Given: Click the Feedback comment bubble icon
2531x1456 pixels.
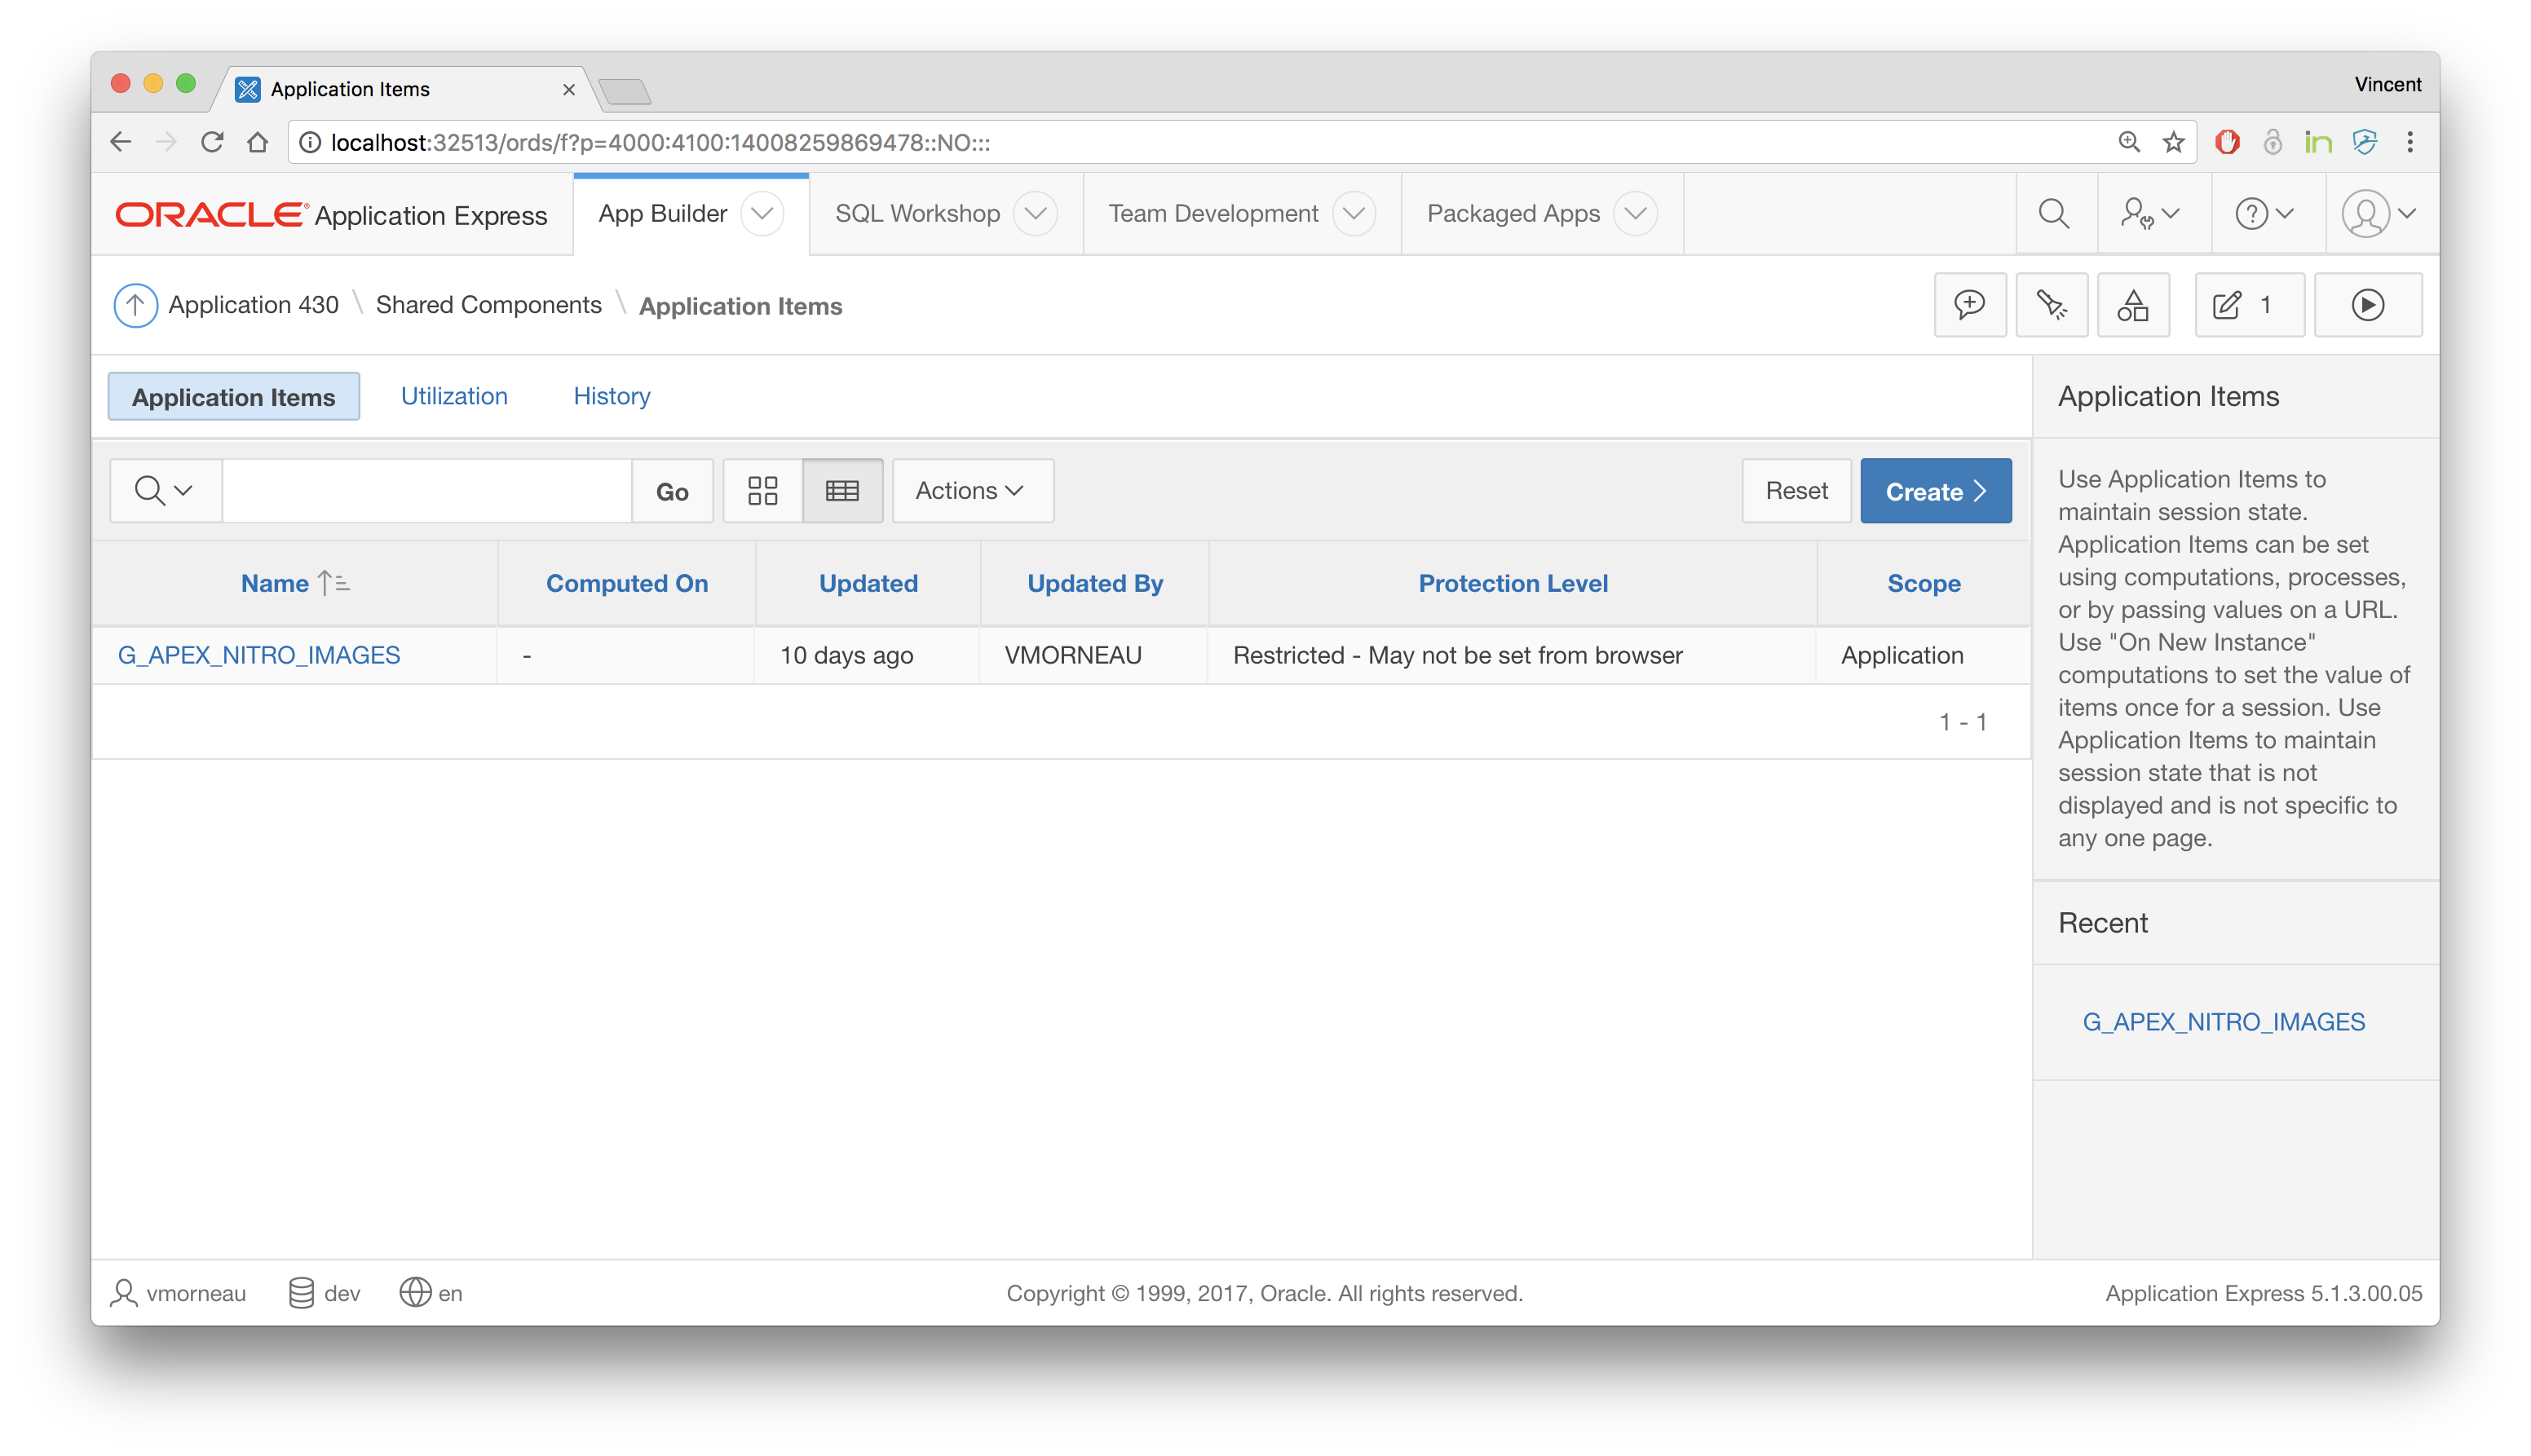Looking at the screenshot, I should (x=1969, y=305).
